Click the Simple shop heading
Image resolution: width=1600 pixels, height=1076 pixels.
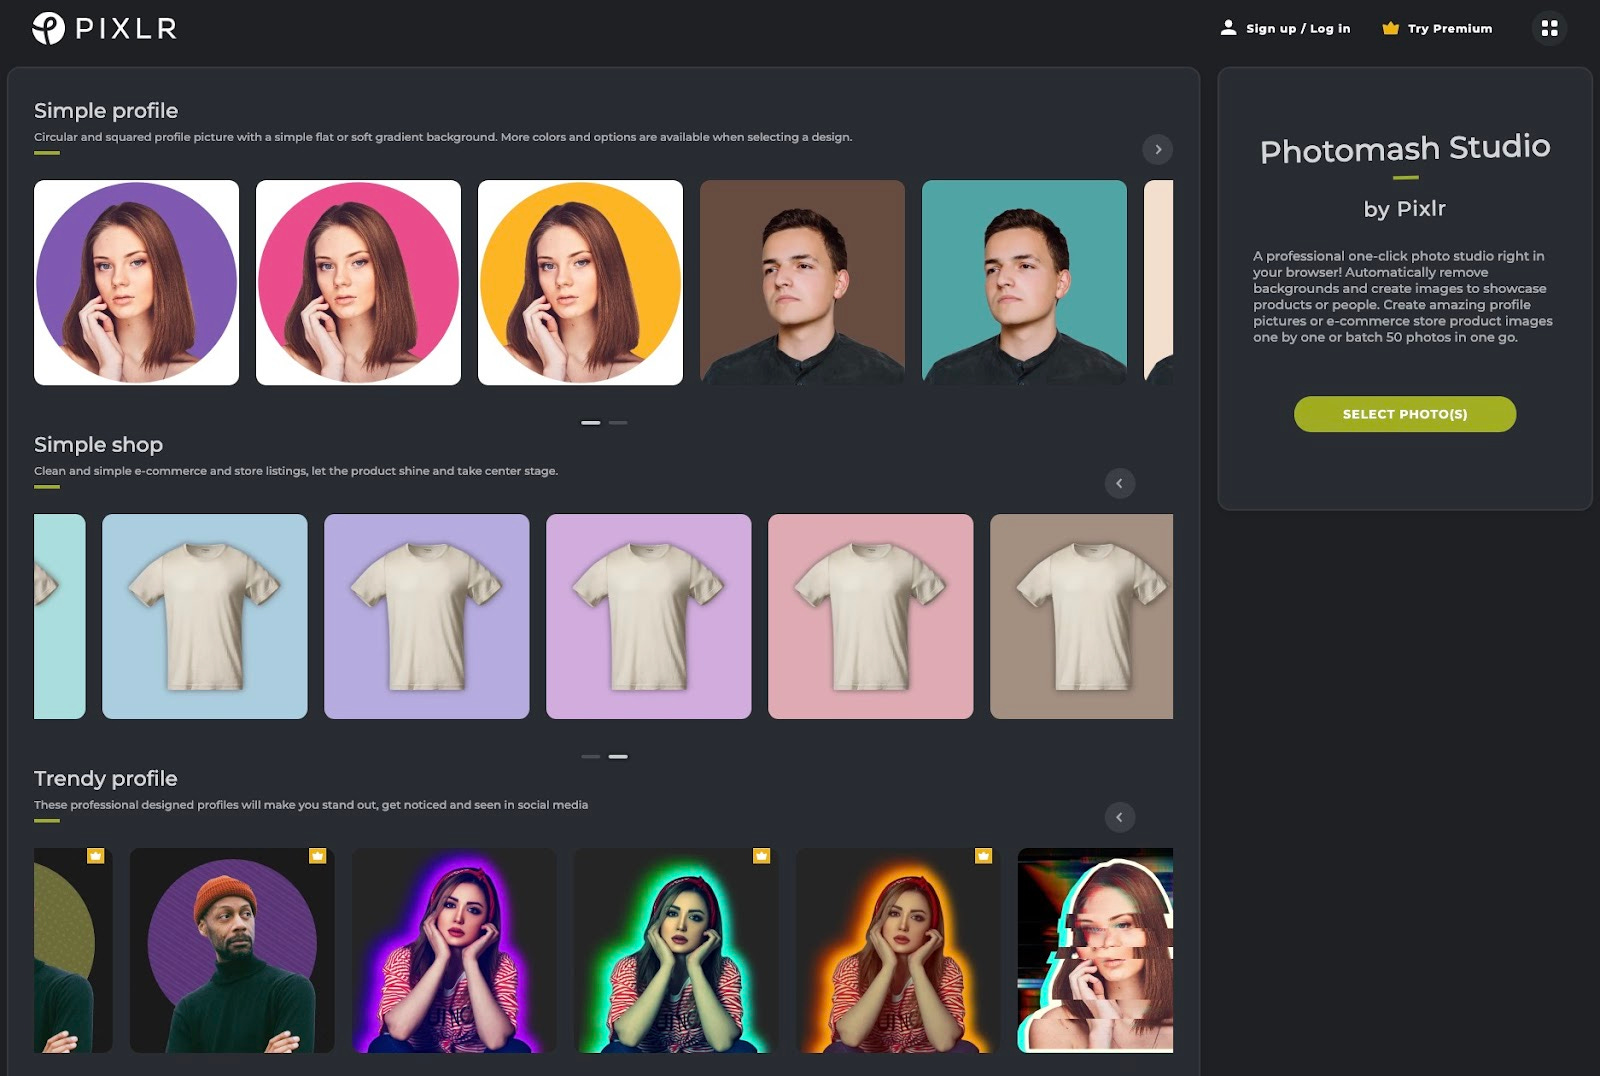pyautogui.click(x=98, y=445)
